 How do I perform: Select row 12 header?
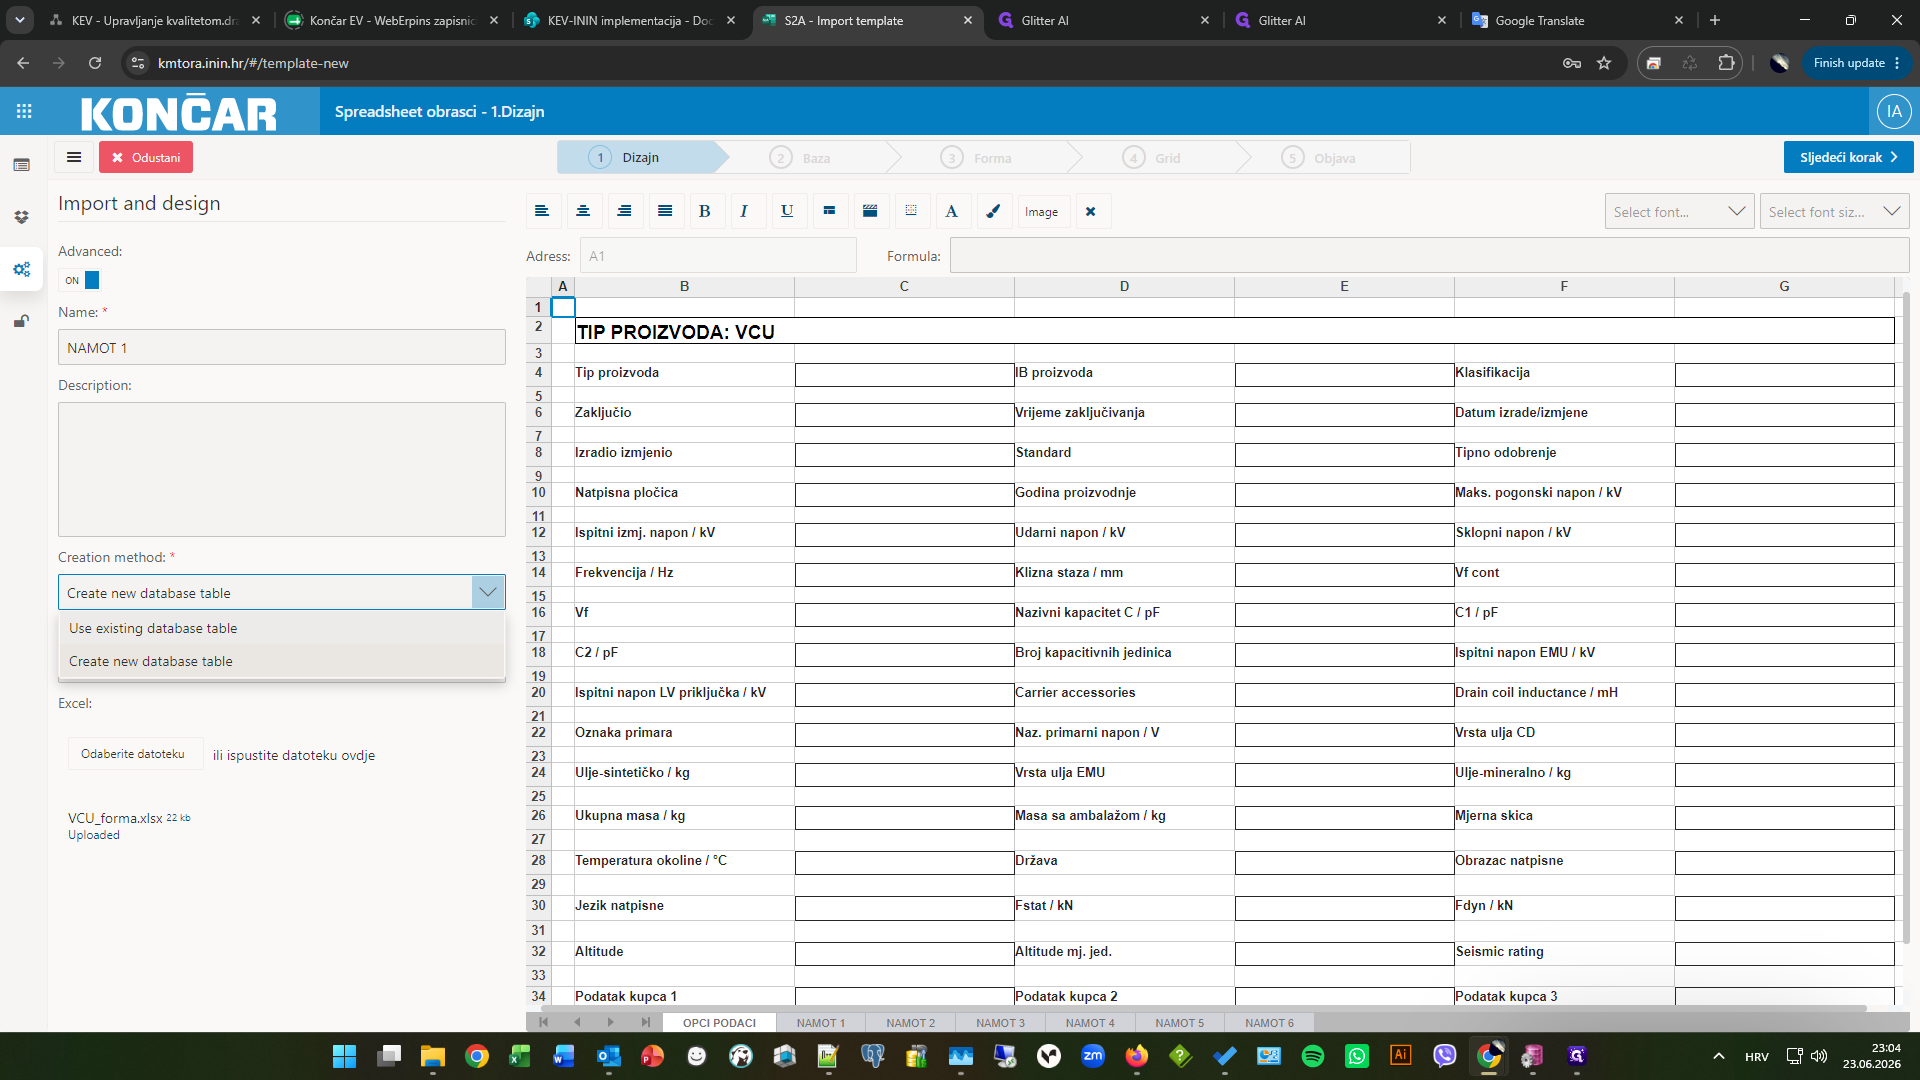(539, 532)
